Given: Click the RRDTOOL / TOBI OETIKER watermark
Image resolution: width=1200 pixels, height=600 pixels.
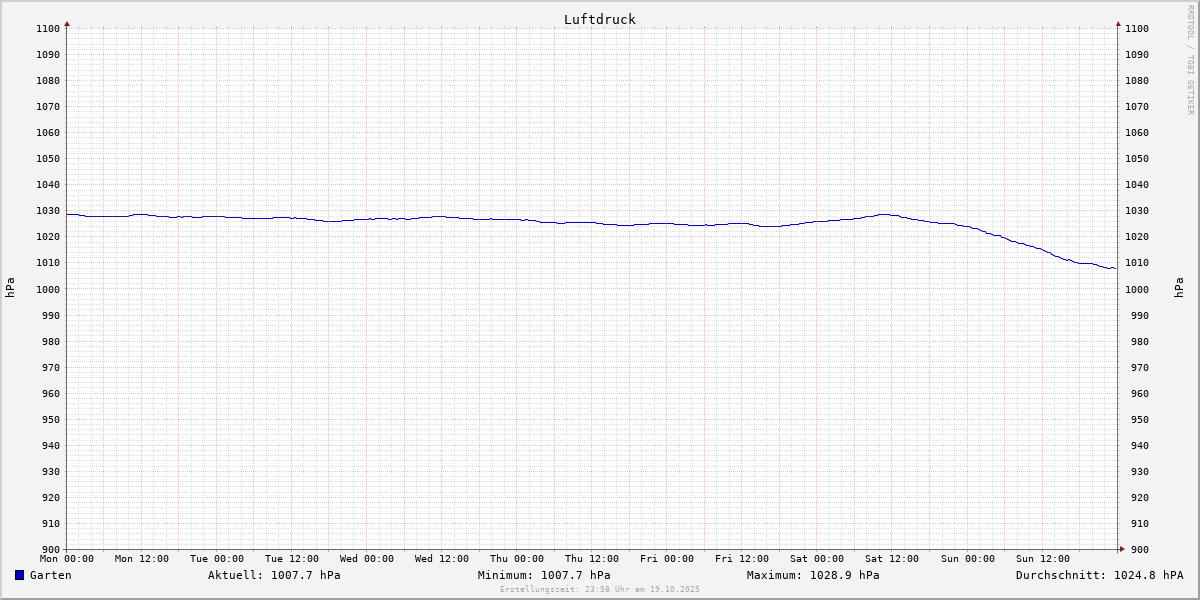Looking at the screenshot, I should coord(1190,60).
